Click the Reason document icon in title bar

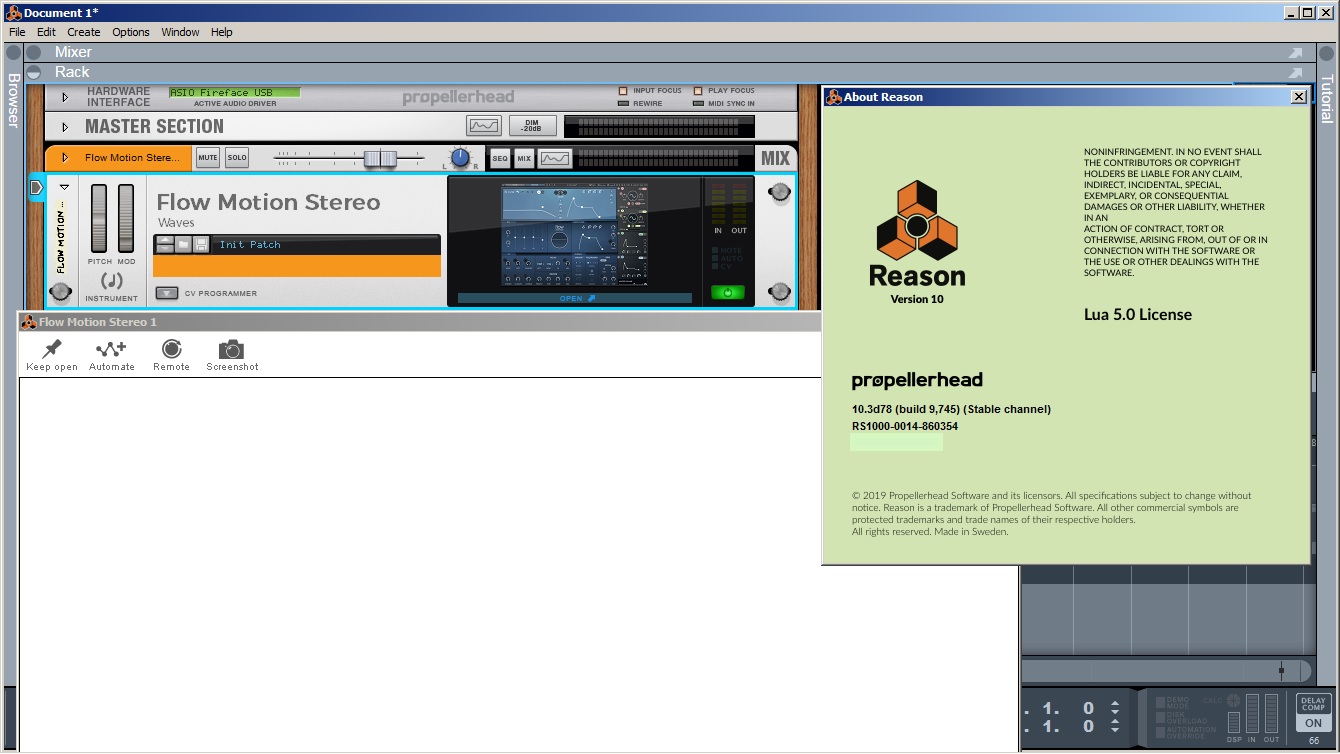point(14,13)
